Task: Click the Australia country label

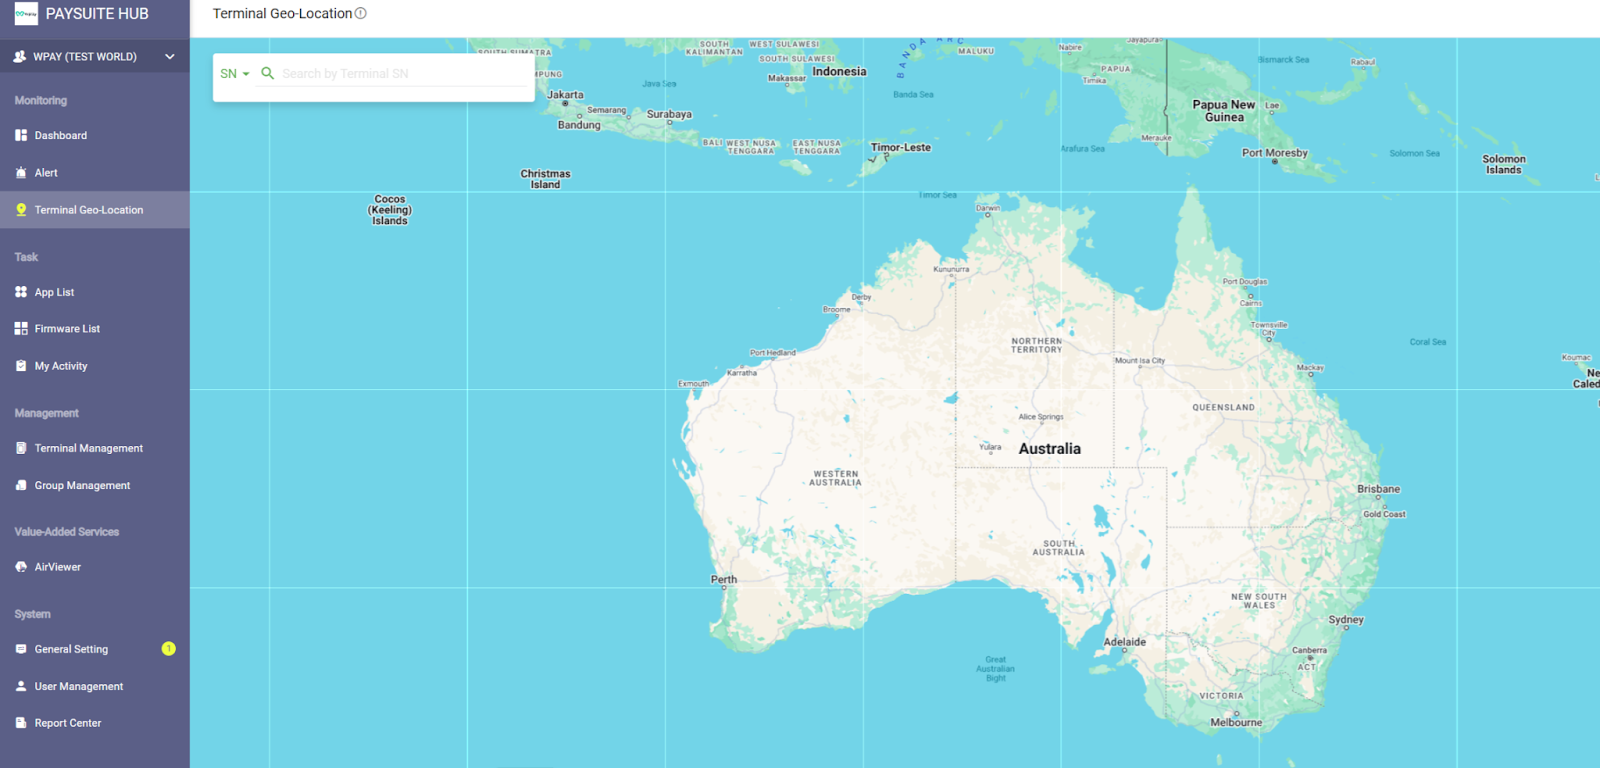Action: (x=1050, y=449)
